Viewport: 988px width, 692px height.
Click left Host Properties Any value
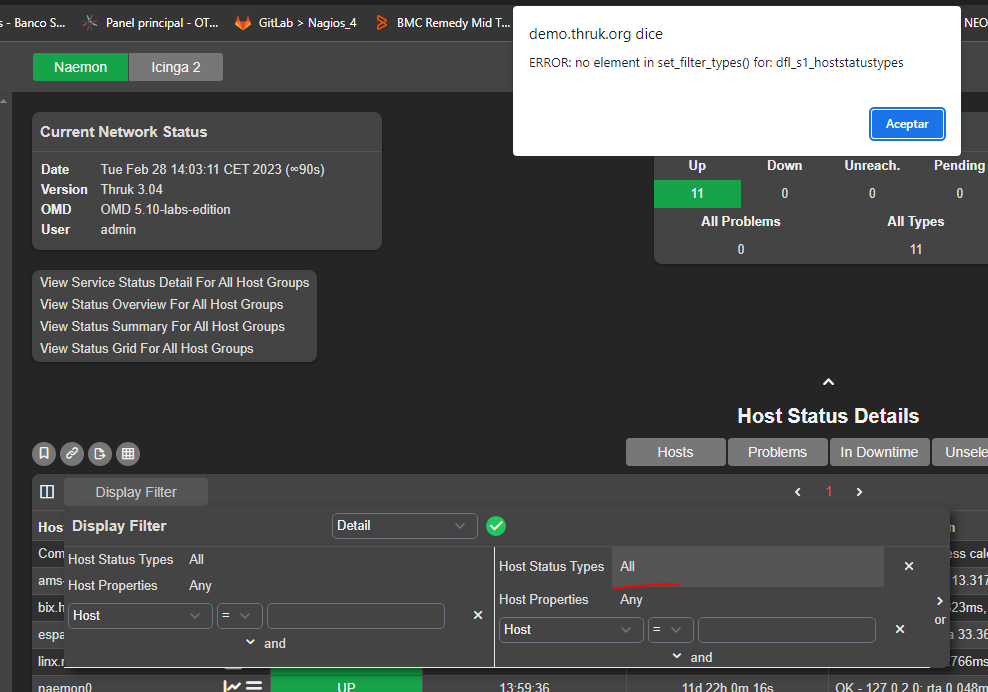(200, 585)
